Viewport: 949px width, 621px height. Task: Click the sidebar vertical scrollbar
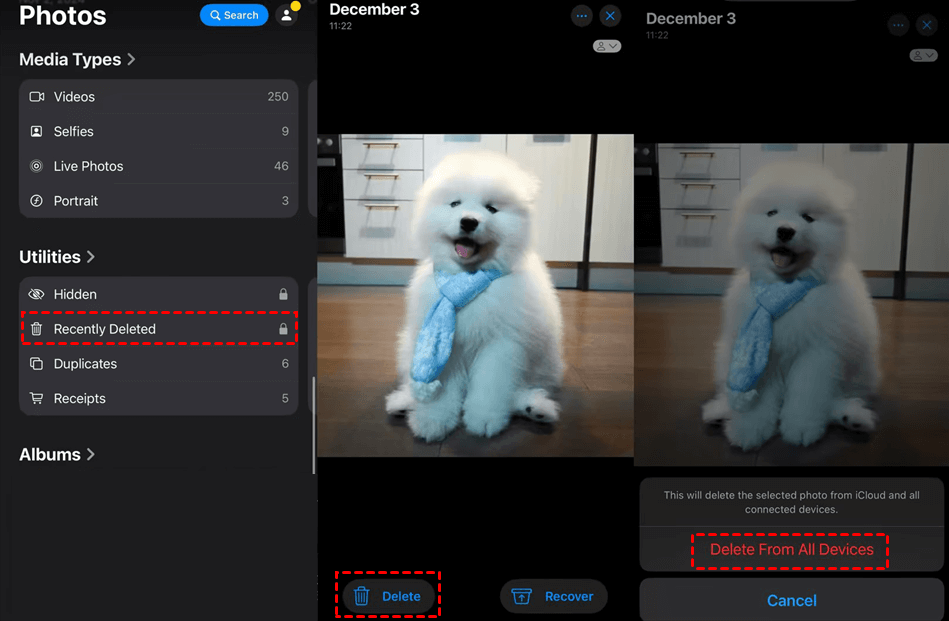314,426
